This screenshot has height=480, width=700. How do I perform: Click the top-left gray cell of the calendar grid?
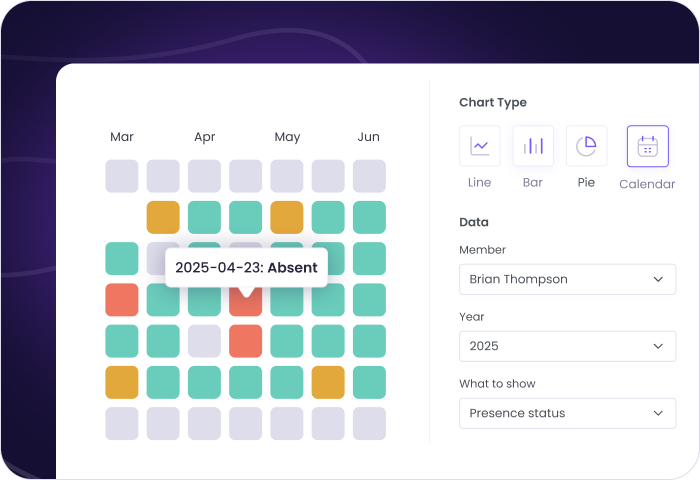pos(122,176)
